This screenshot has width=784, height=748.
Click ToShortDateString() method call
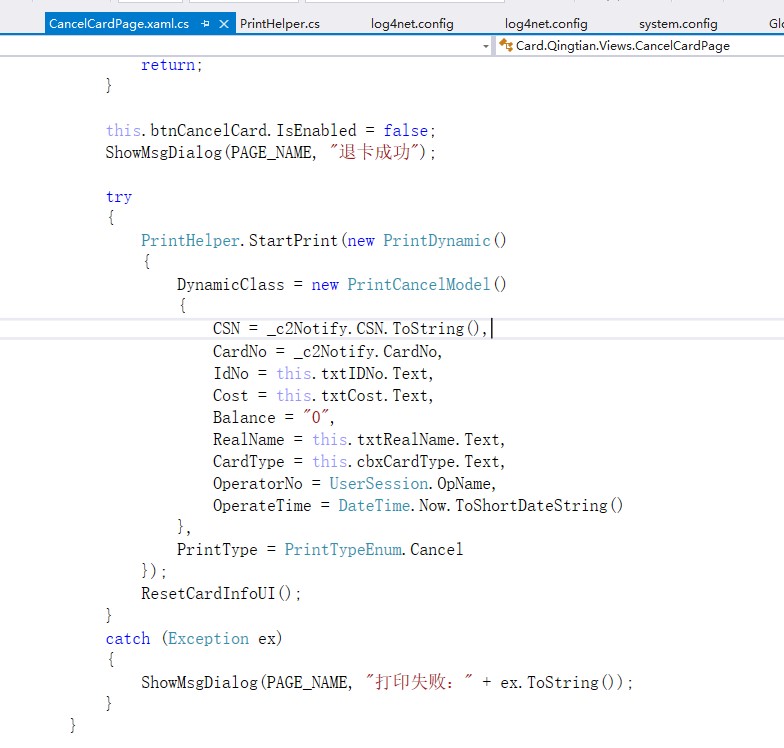(539, 506)
